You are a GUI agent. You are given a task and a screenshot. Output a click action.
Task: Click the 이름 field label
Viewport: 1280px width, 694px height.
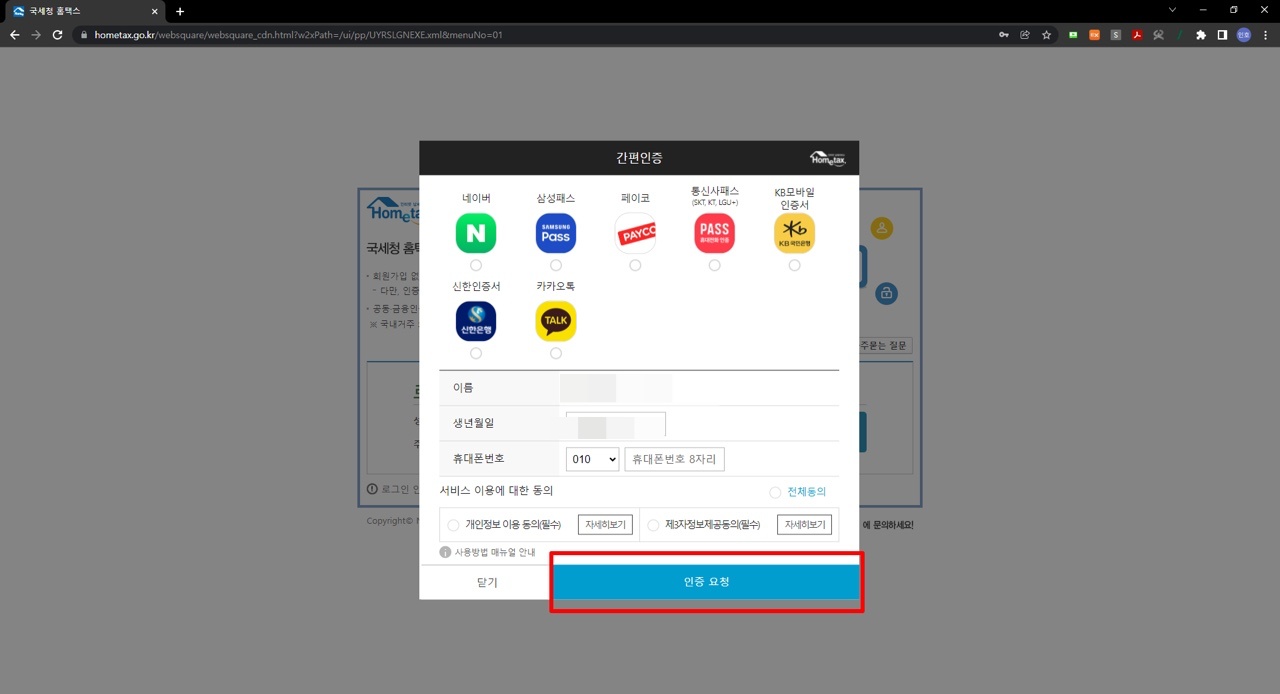[x=463, y=388]
